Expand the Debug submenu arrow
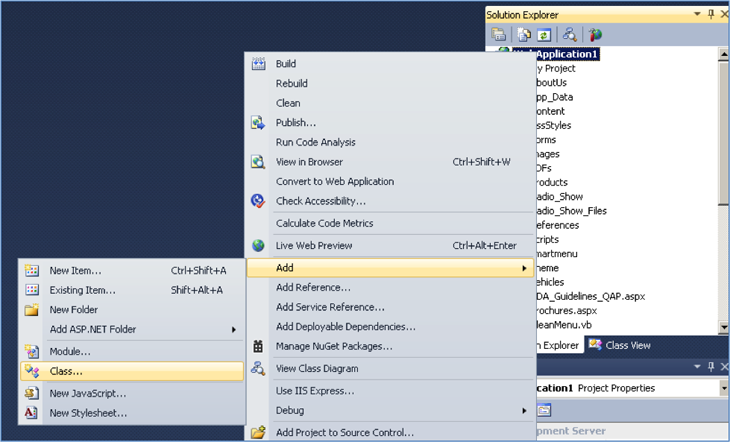 click(x=524, y=410)
